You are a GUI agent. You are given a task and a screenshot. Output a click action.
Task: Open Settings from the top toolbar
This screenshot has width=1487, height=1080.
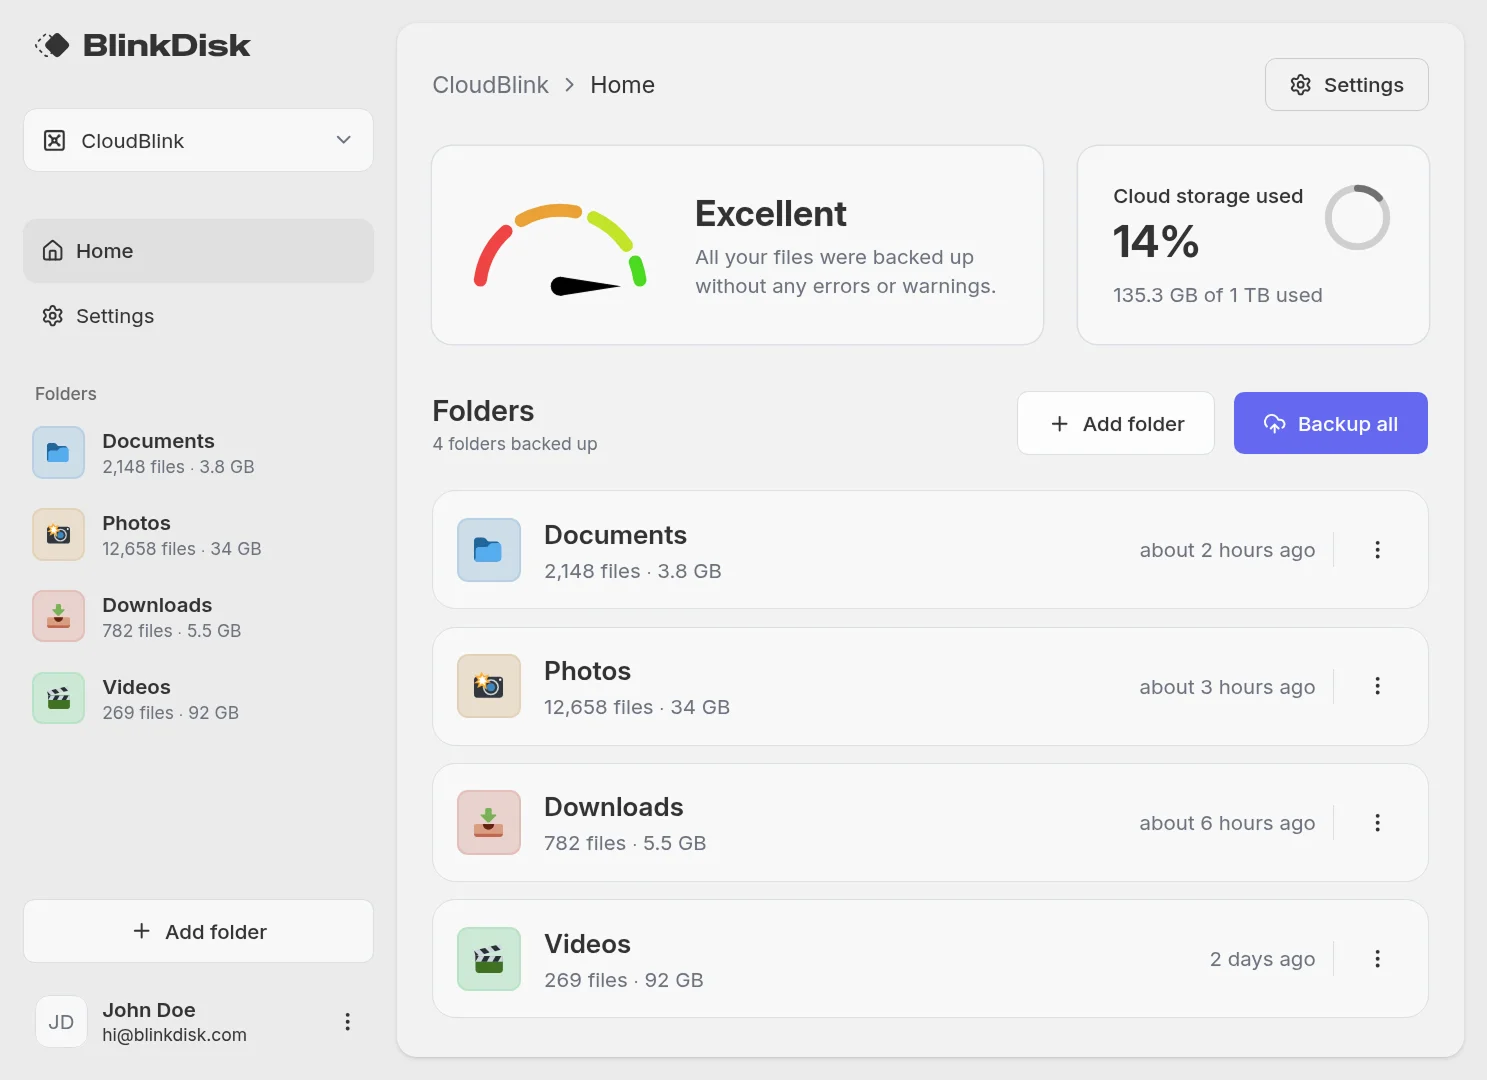tap(1346, 84)
